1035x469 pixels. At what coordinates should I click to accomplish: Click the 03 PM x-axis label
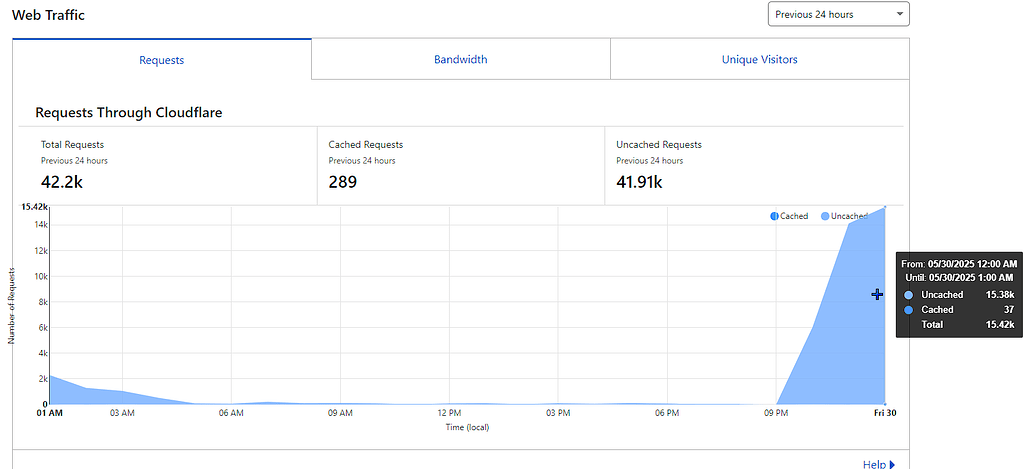pyautogui.click(x=558, y=413)
